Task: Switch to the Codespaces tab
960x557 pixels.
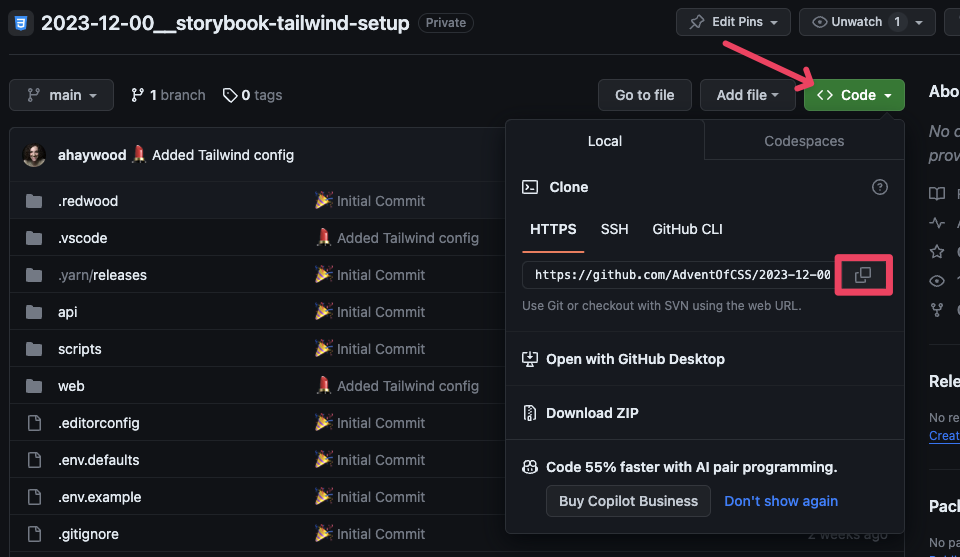Action: click(x=804, y=141)
